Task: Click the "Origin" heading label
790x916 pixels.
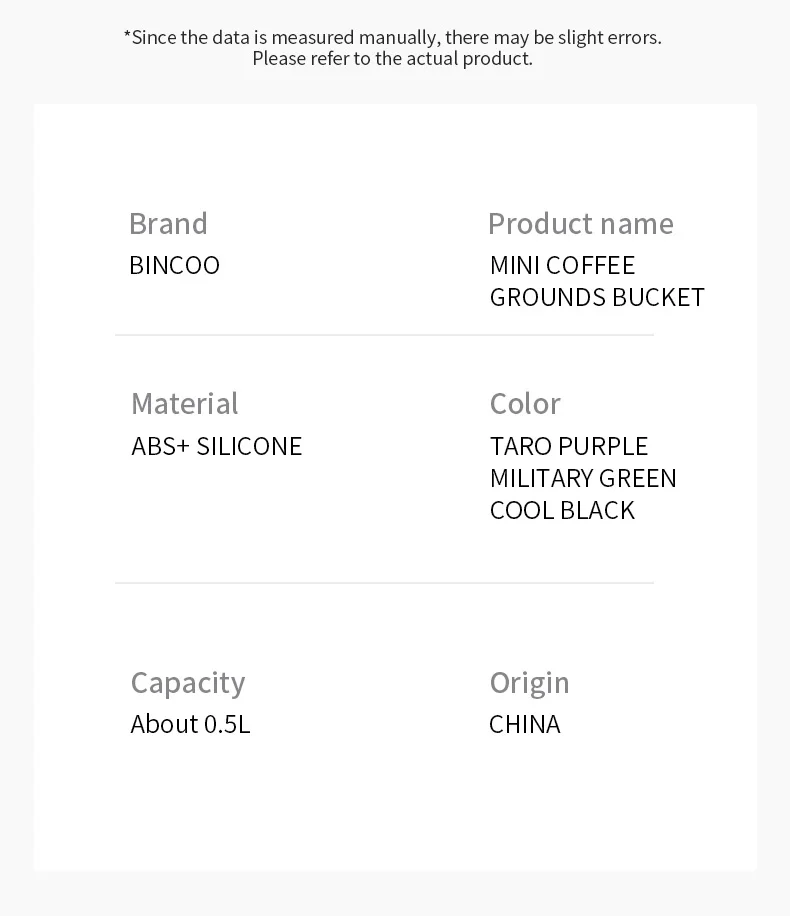Action: 529,682
